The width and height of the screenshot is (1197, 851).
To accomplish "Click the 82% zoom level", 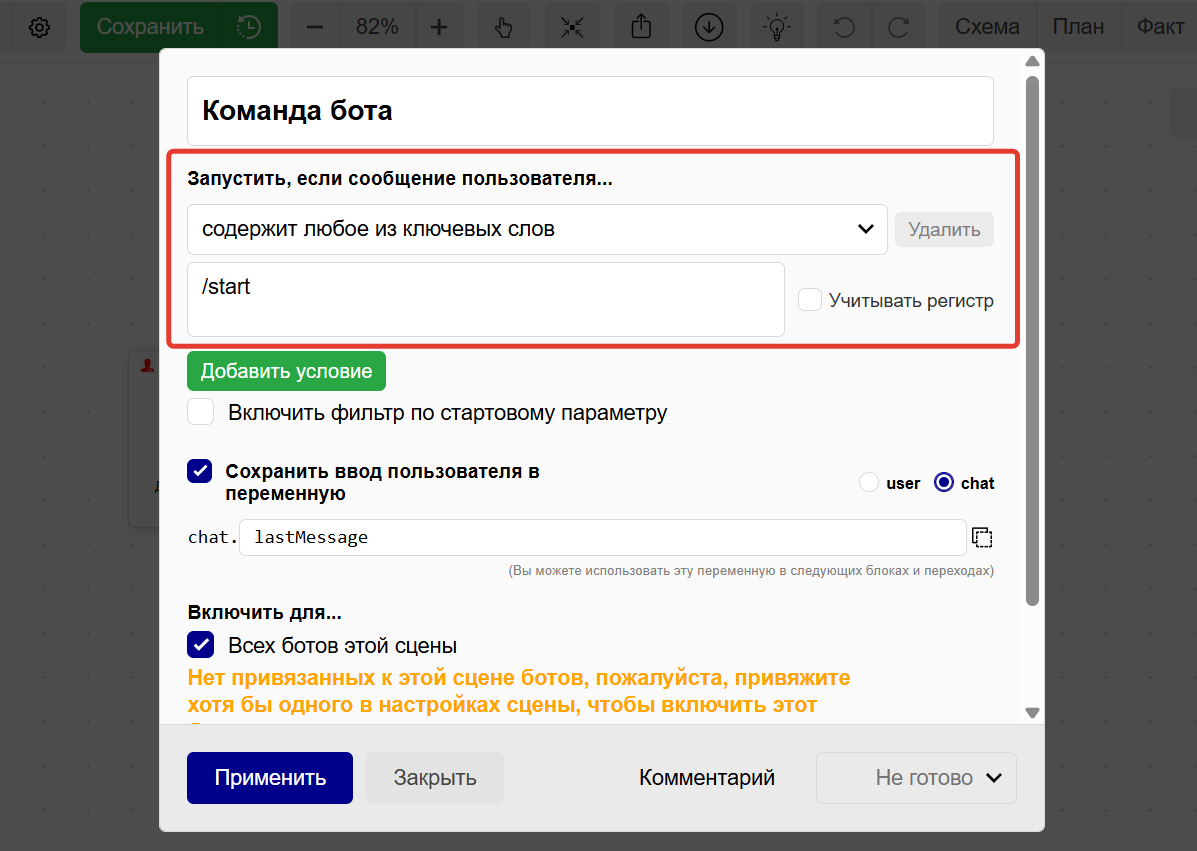I will pyautogui.click(x=377, y=27).
